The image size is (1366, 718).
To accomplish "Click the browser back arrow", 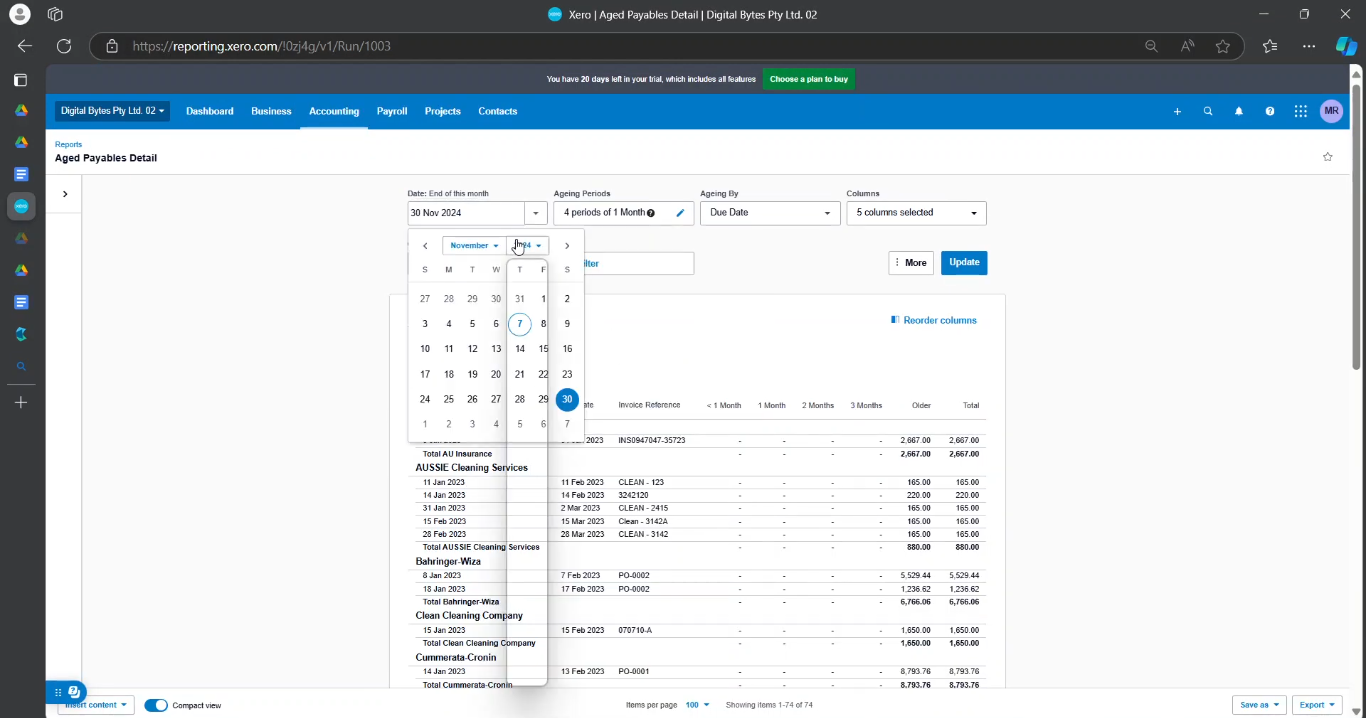I will coord(25,46).
